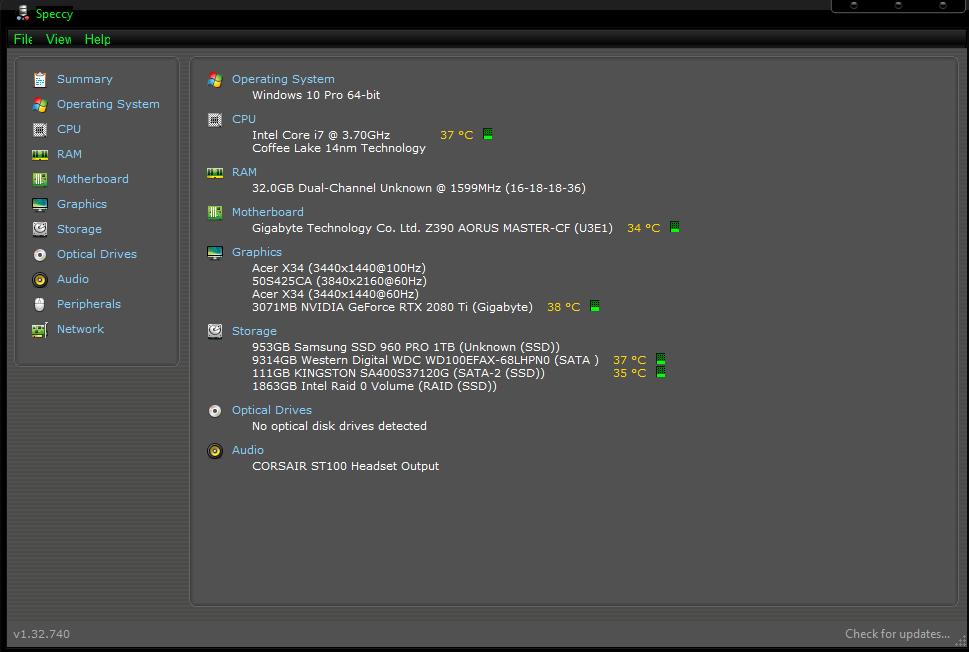
Task: Click the 1863GB Intel Raid 0 Volume line
Action: 374,386
